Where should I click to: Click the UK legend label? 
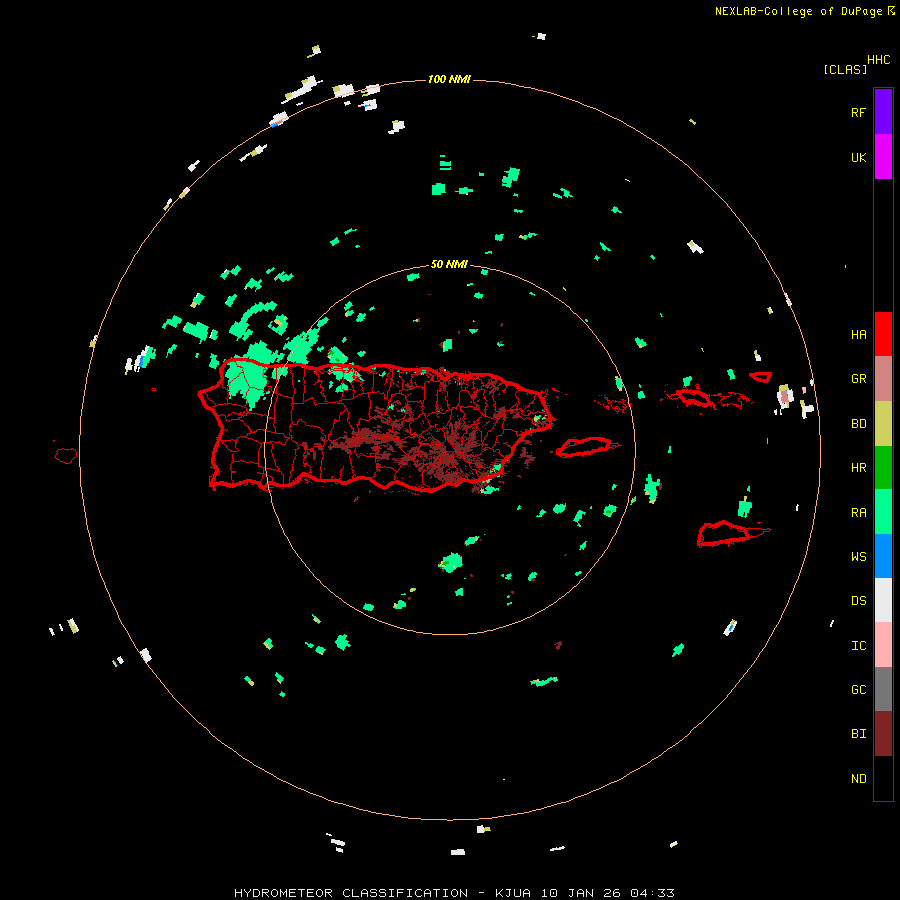click(x=858, y=157)
